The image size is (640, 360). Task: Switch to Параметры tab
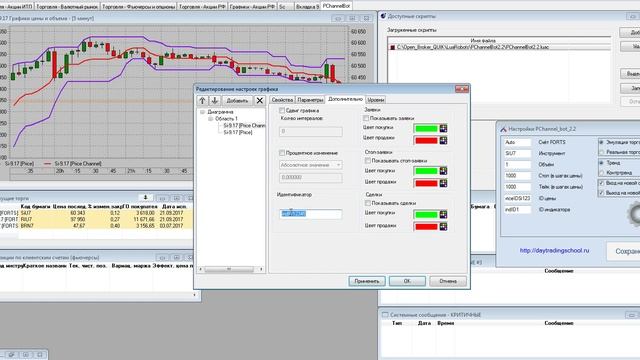[310, 100]
